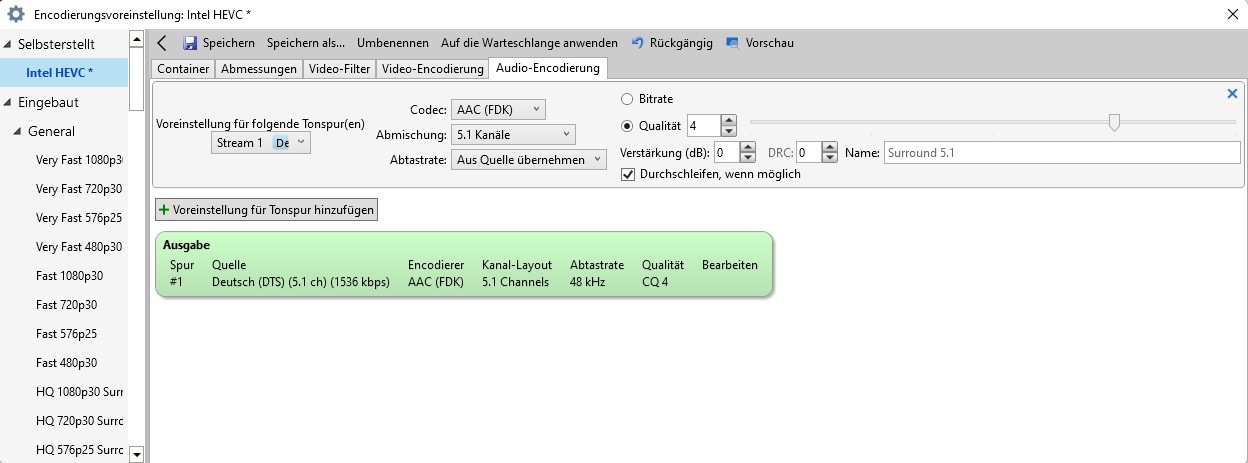Open the Abtastrate Aus Quelle übernehmen dropdown

coord(529,159)
